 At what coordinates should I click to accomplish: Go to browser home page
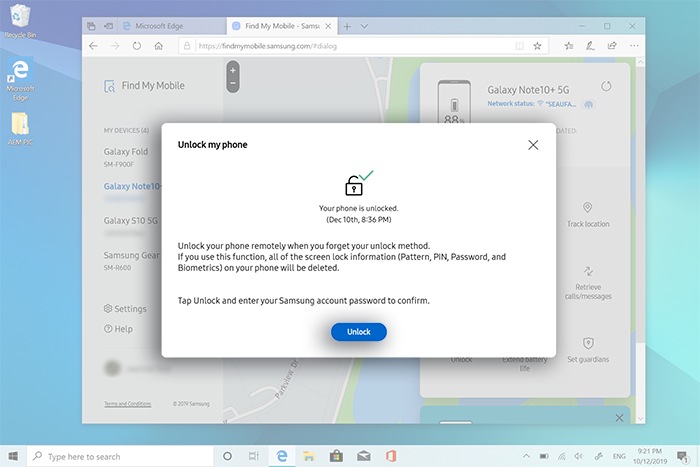coord(158,46)
